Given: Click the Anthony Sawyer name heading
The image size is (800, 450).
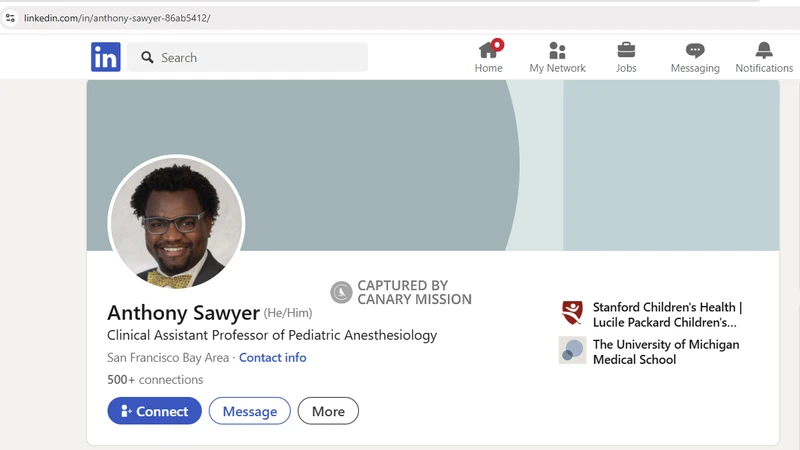Looking at the screenshot, I should (183, 313).
